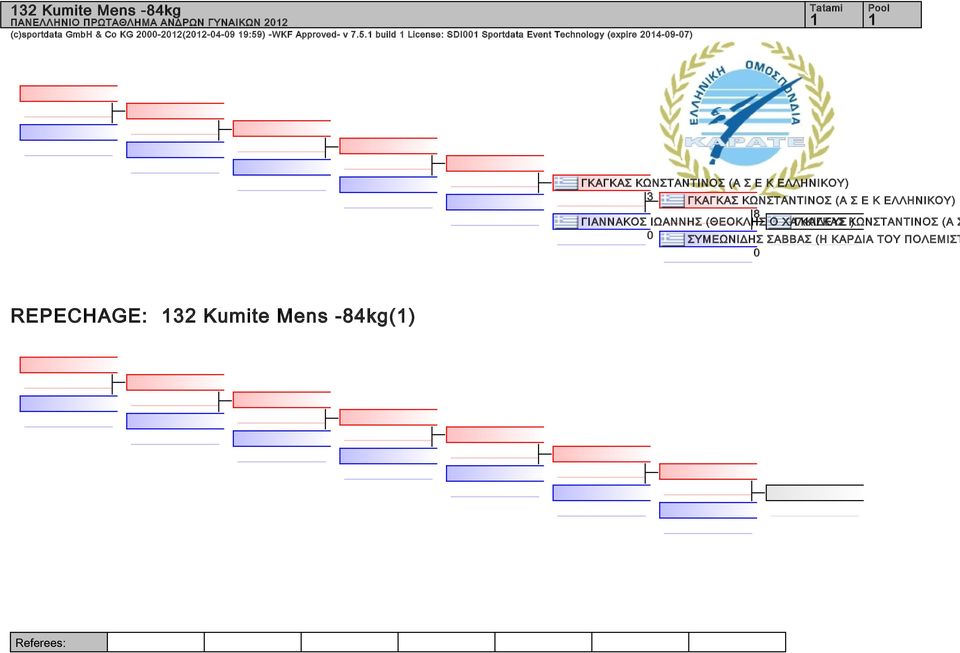Click the score 8 of the final
This screenshot has width=960, height=653.
pos(757,214)
